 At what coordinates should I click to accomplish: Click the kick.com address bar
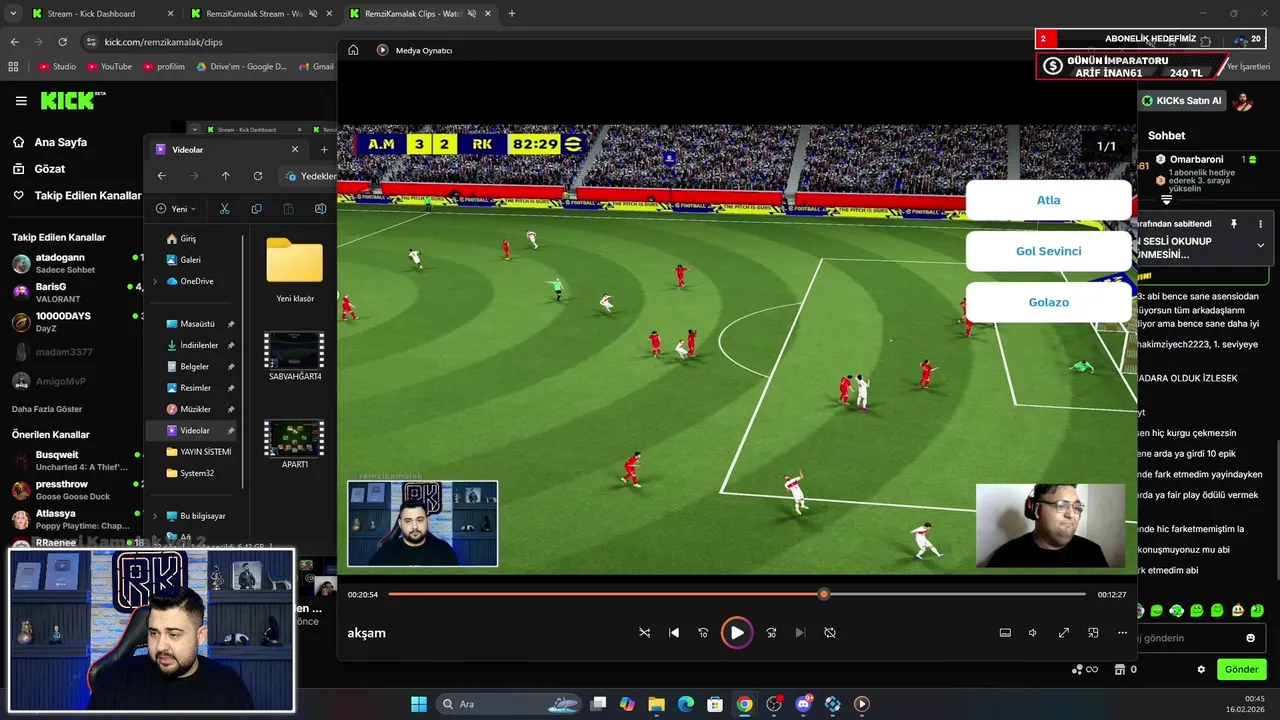163,42
